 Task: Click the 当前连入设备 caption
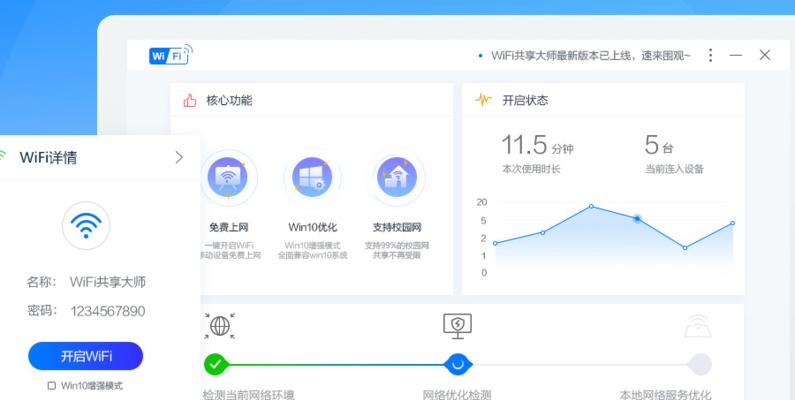pos(674,169)
